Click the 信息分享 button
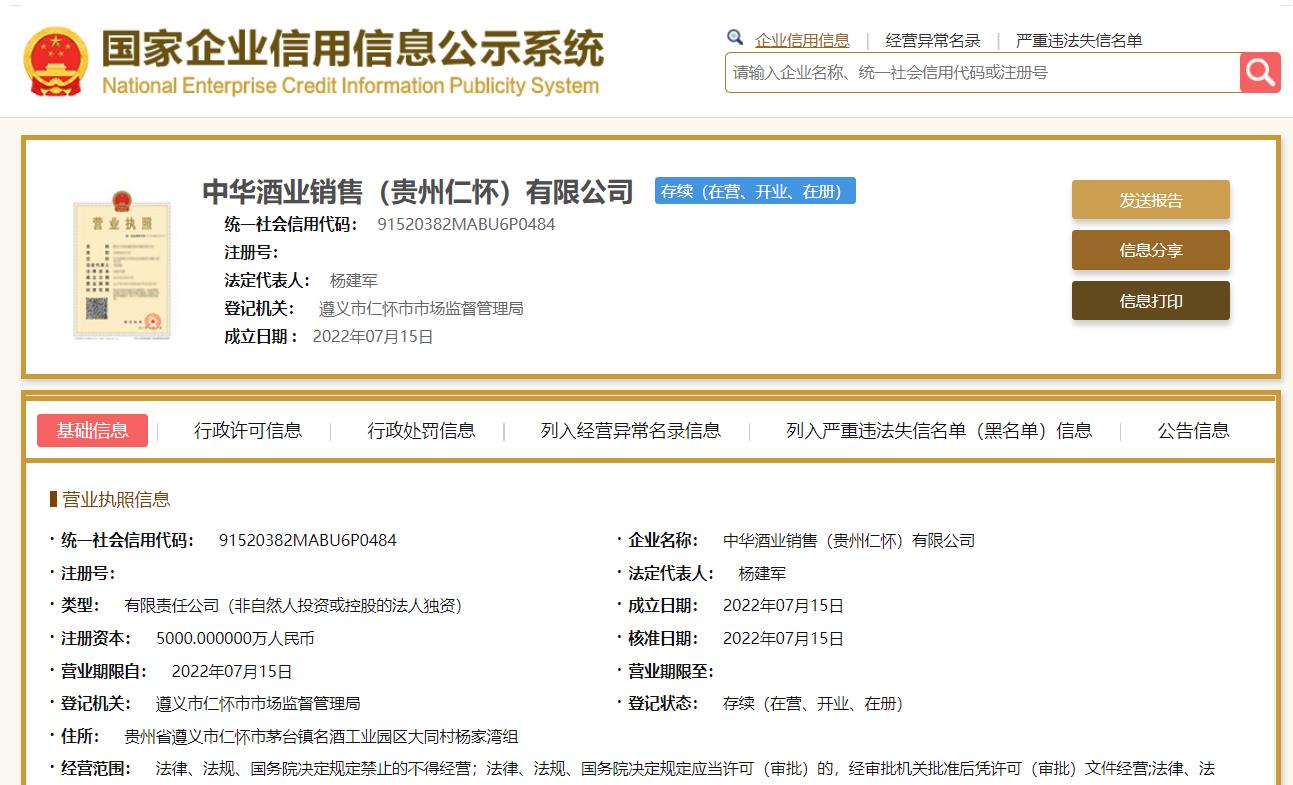This screenshot has height=785, width=1293. tap(1150, 251)
